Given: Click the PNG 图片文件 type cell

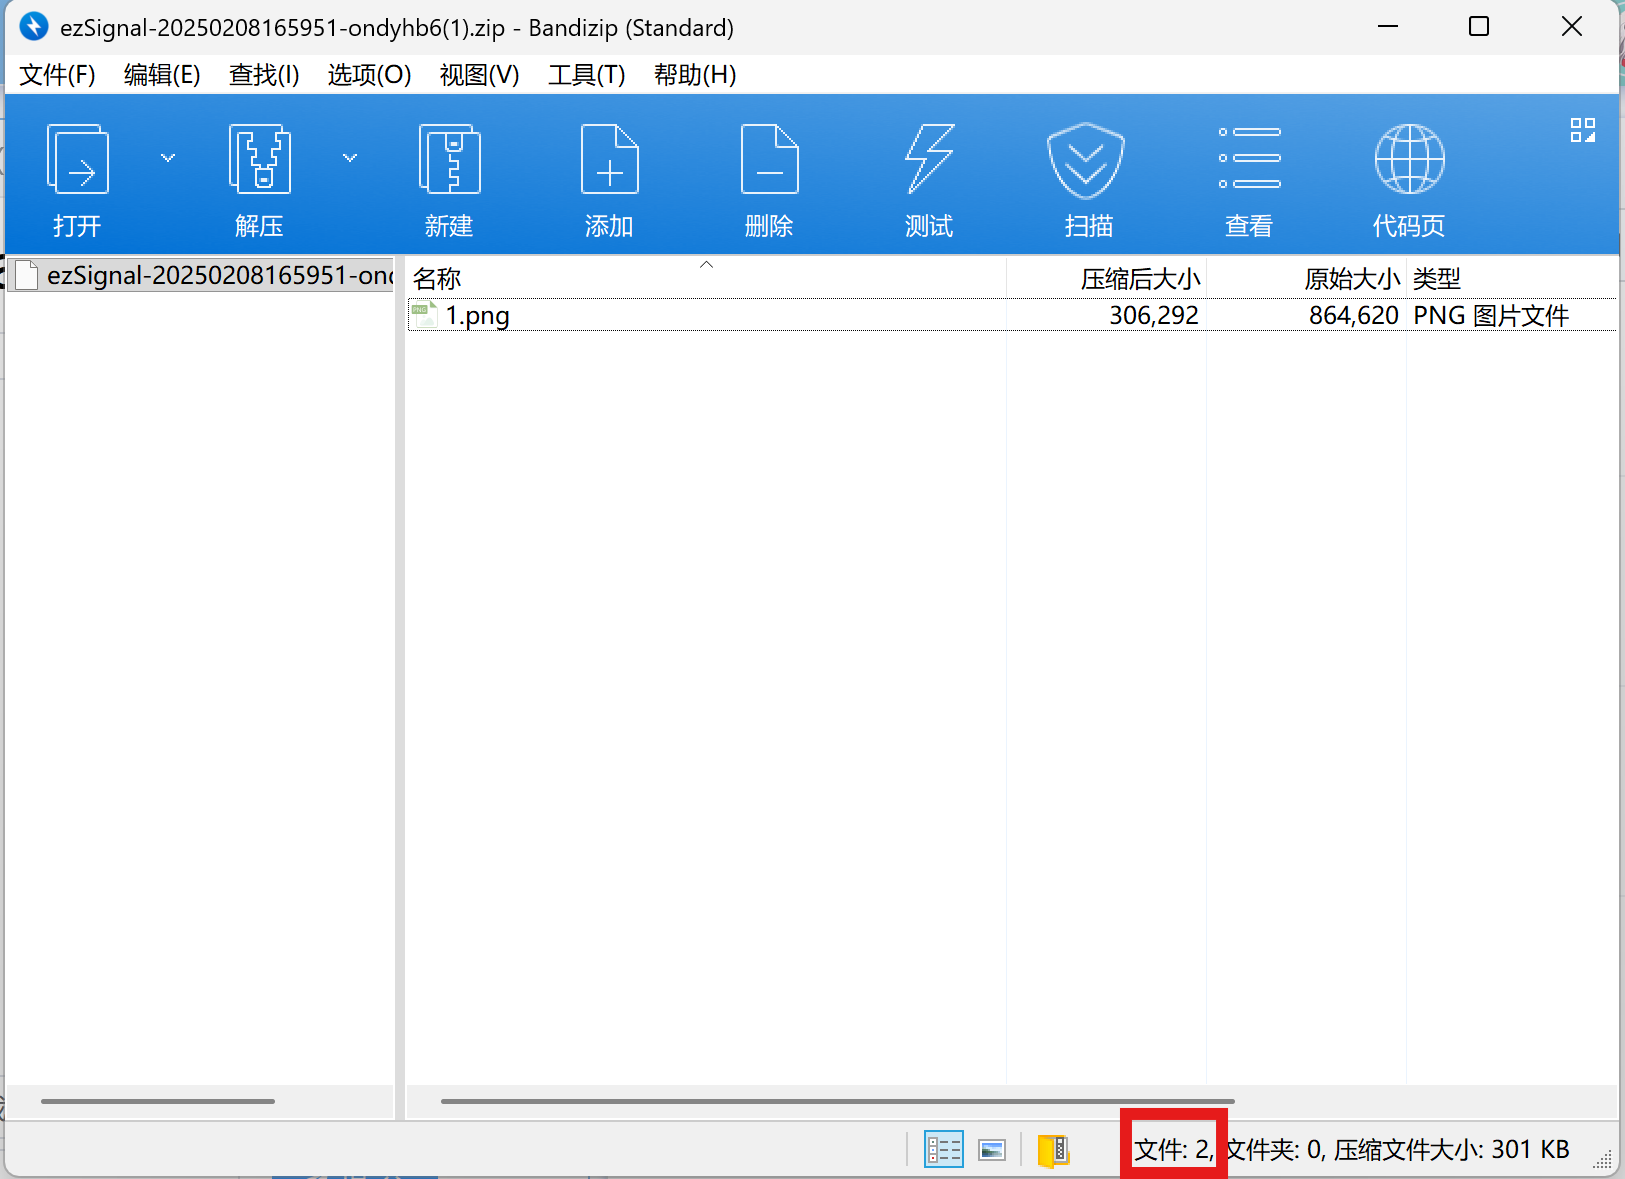Looking at the screenshot, I should 1491,316.
